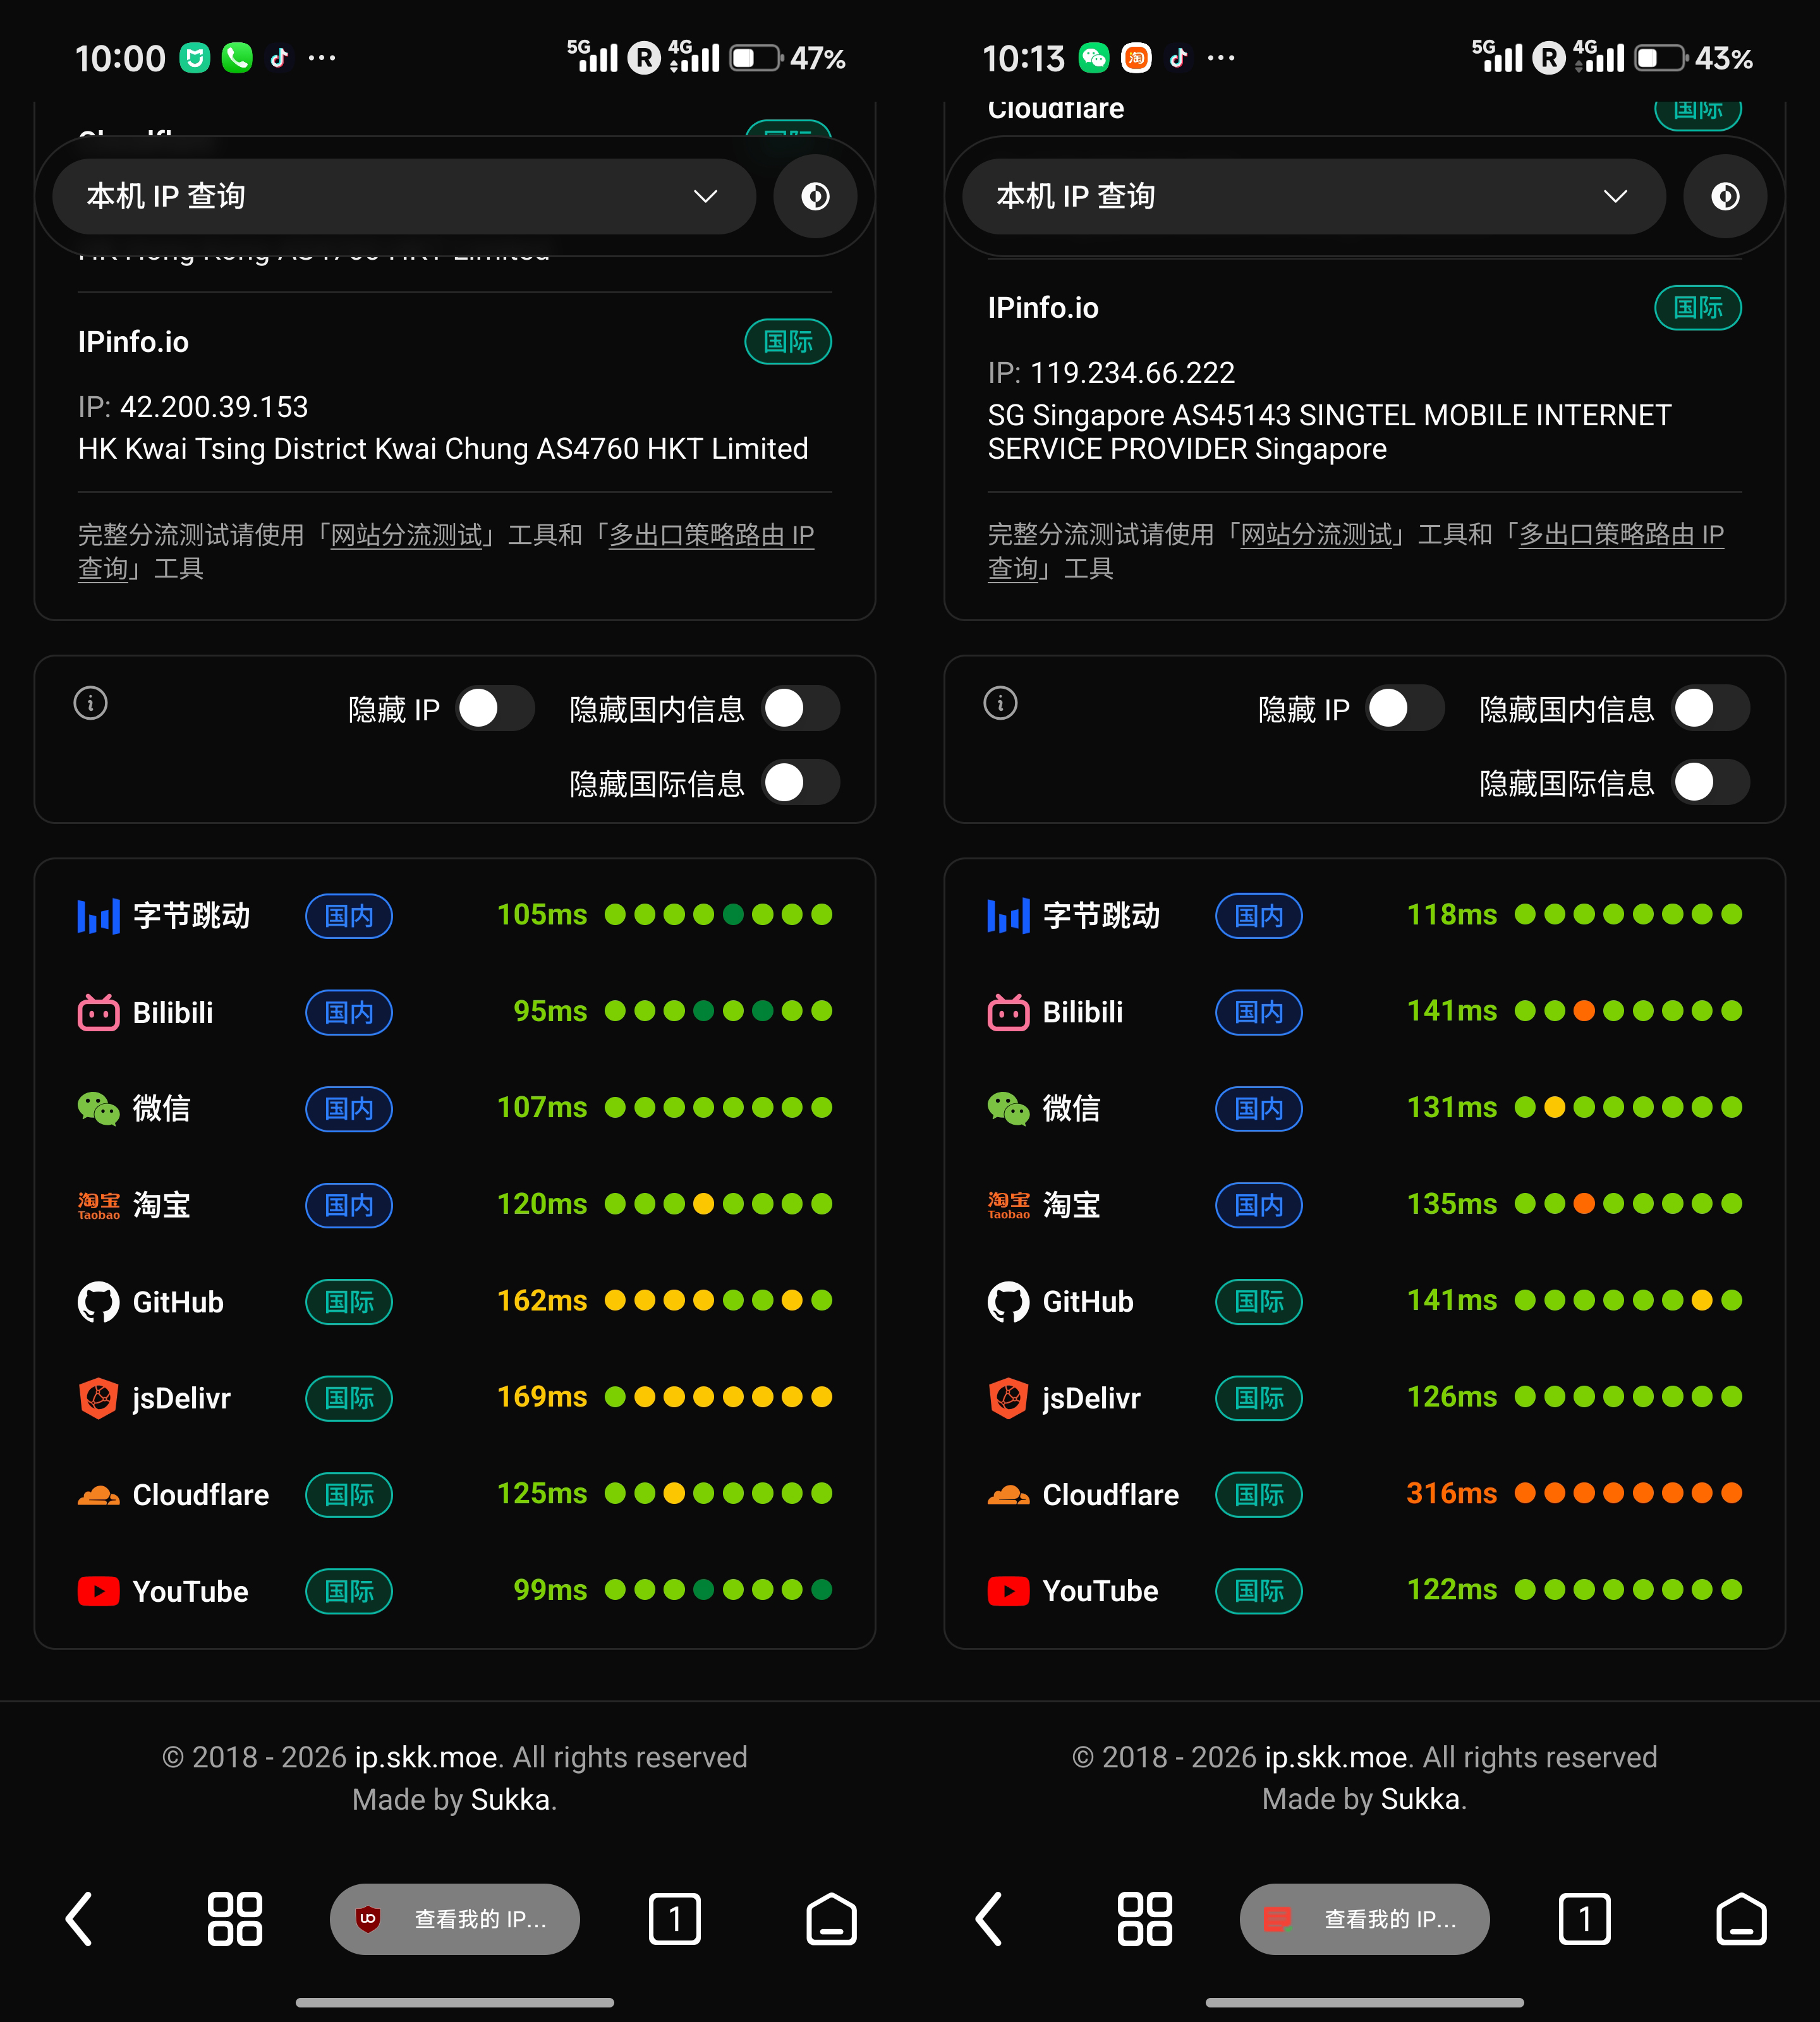Tap 查看我的 IP address pill on left
The height and width of the screenshot is (2022, 1820).
[455, 1918]
